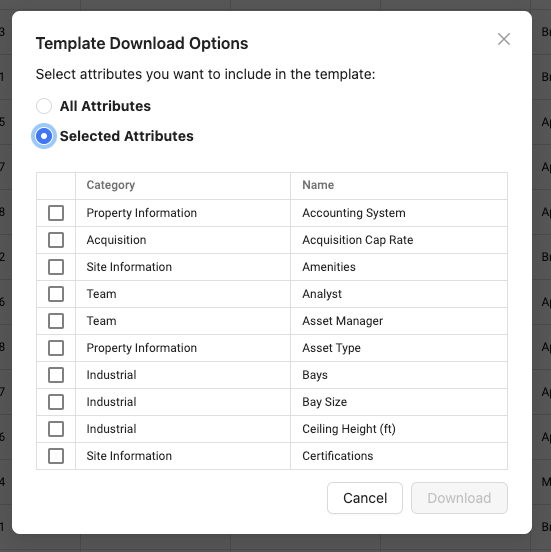Click the Download button
This screenshot has height=552, width=551.
pyautogui.click(x=459, y=498)
